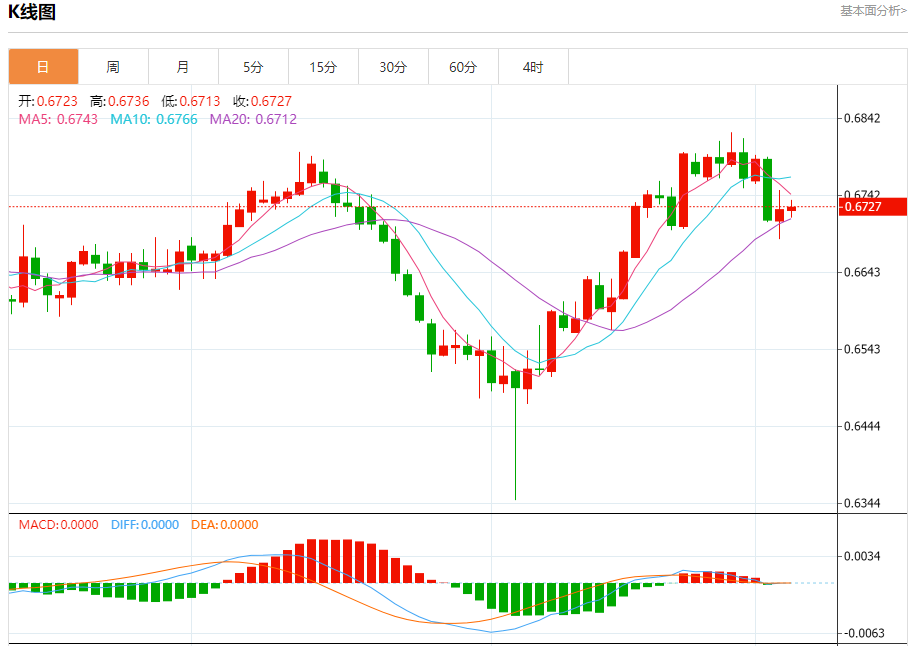Click the 高:0.6736 high value
The image size is (911, 646).
pyautogui.click(x=120, y=101)
